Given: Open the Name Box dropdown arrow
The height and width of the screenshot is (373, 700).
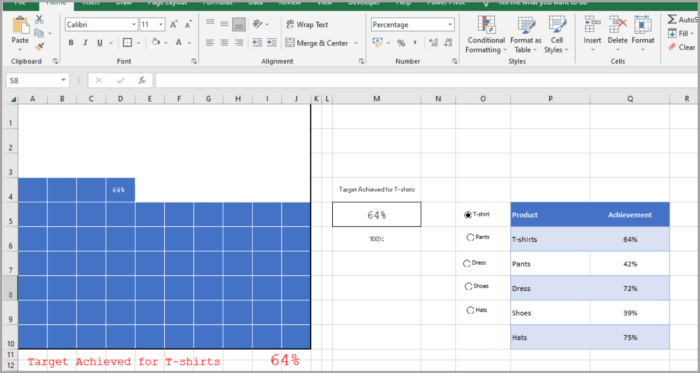Looking at the screenshot, I should pyautogui.click(x=63, y=80).
